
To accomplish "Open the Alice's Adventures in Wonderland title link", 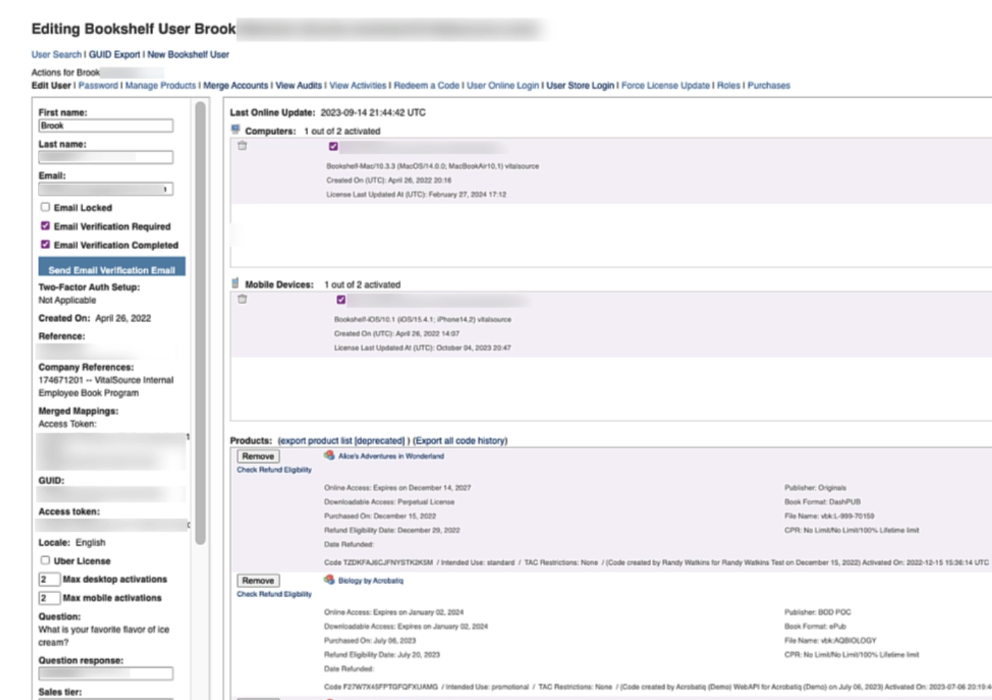I will [x=391, y=456].
